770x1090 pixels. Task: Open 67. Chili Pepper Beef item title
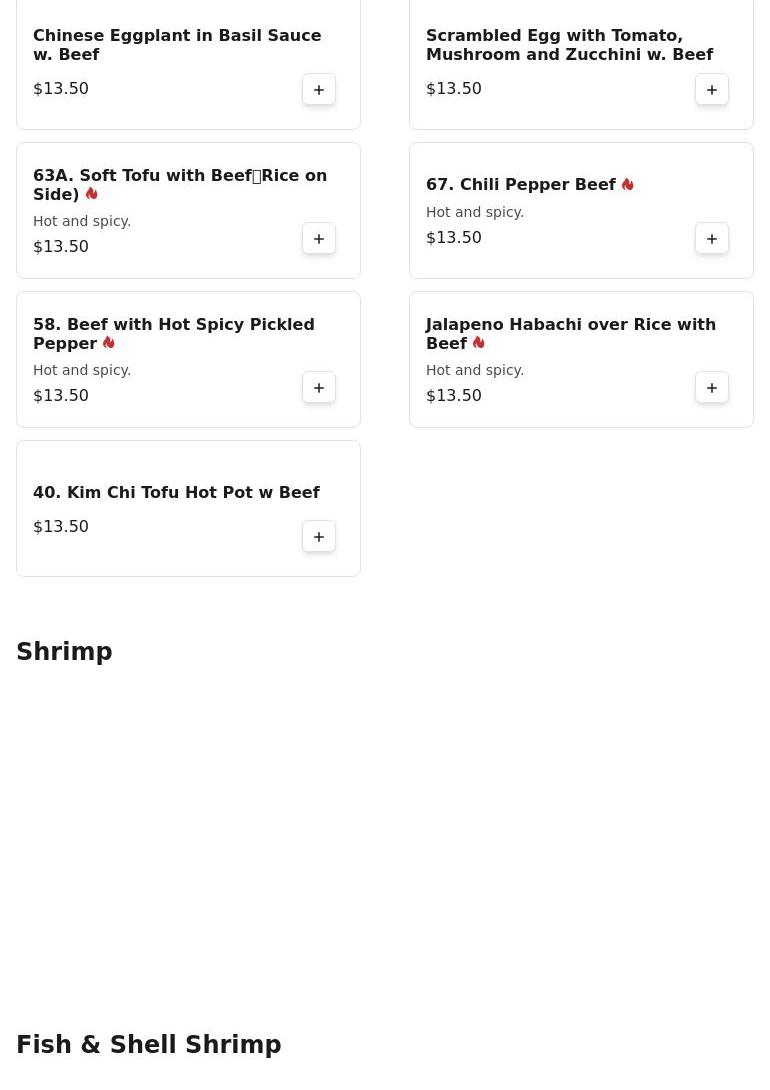520,184
